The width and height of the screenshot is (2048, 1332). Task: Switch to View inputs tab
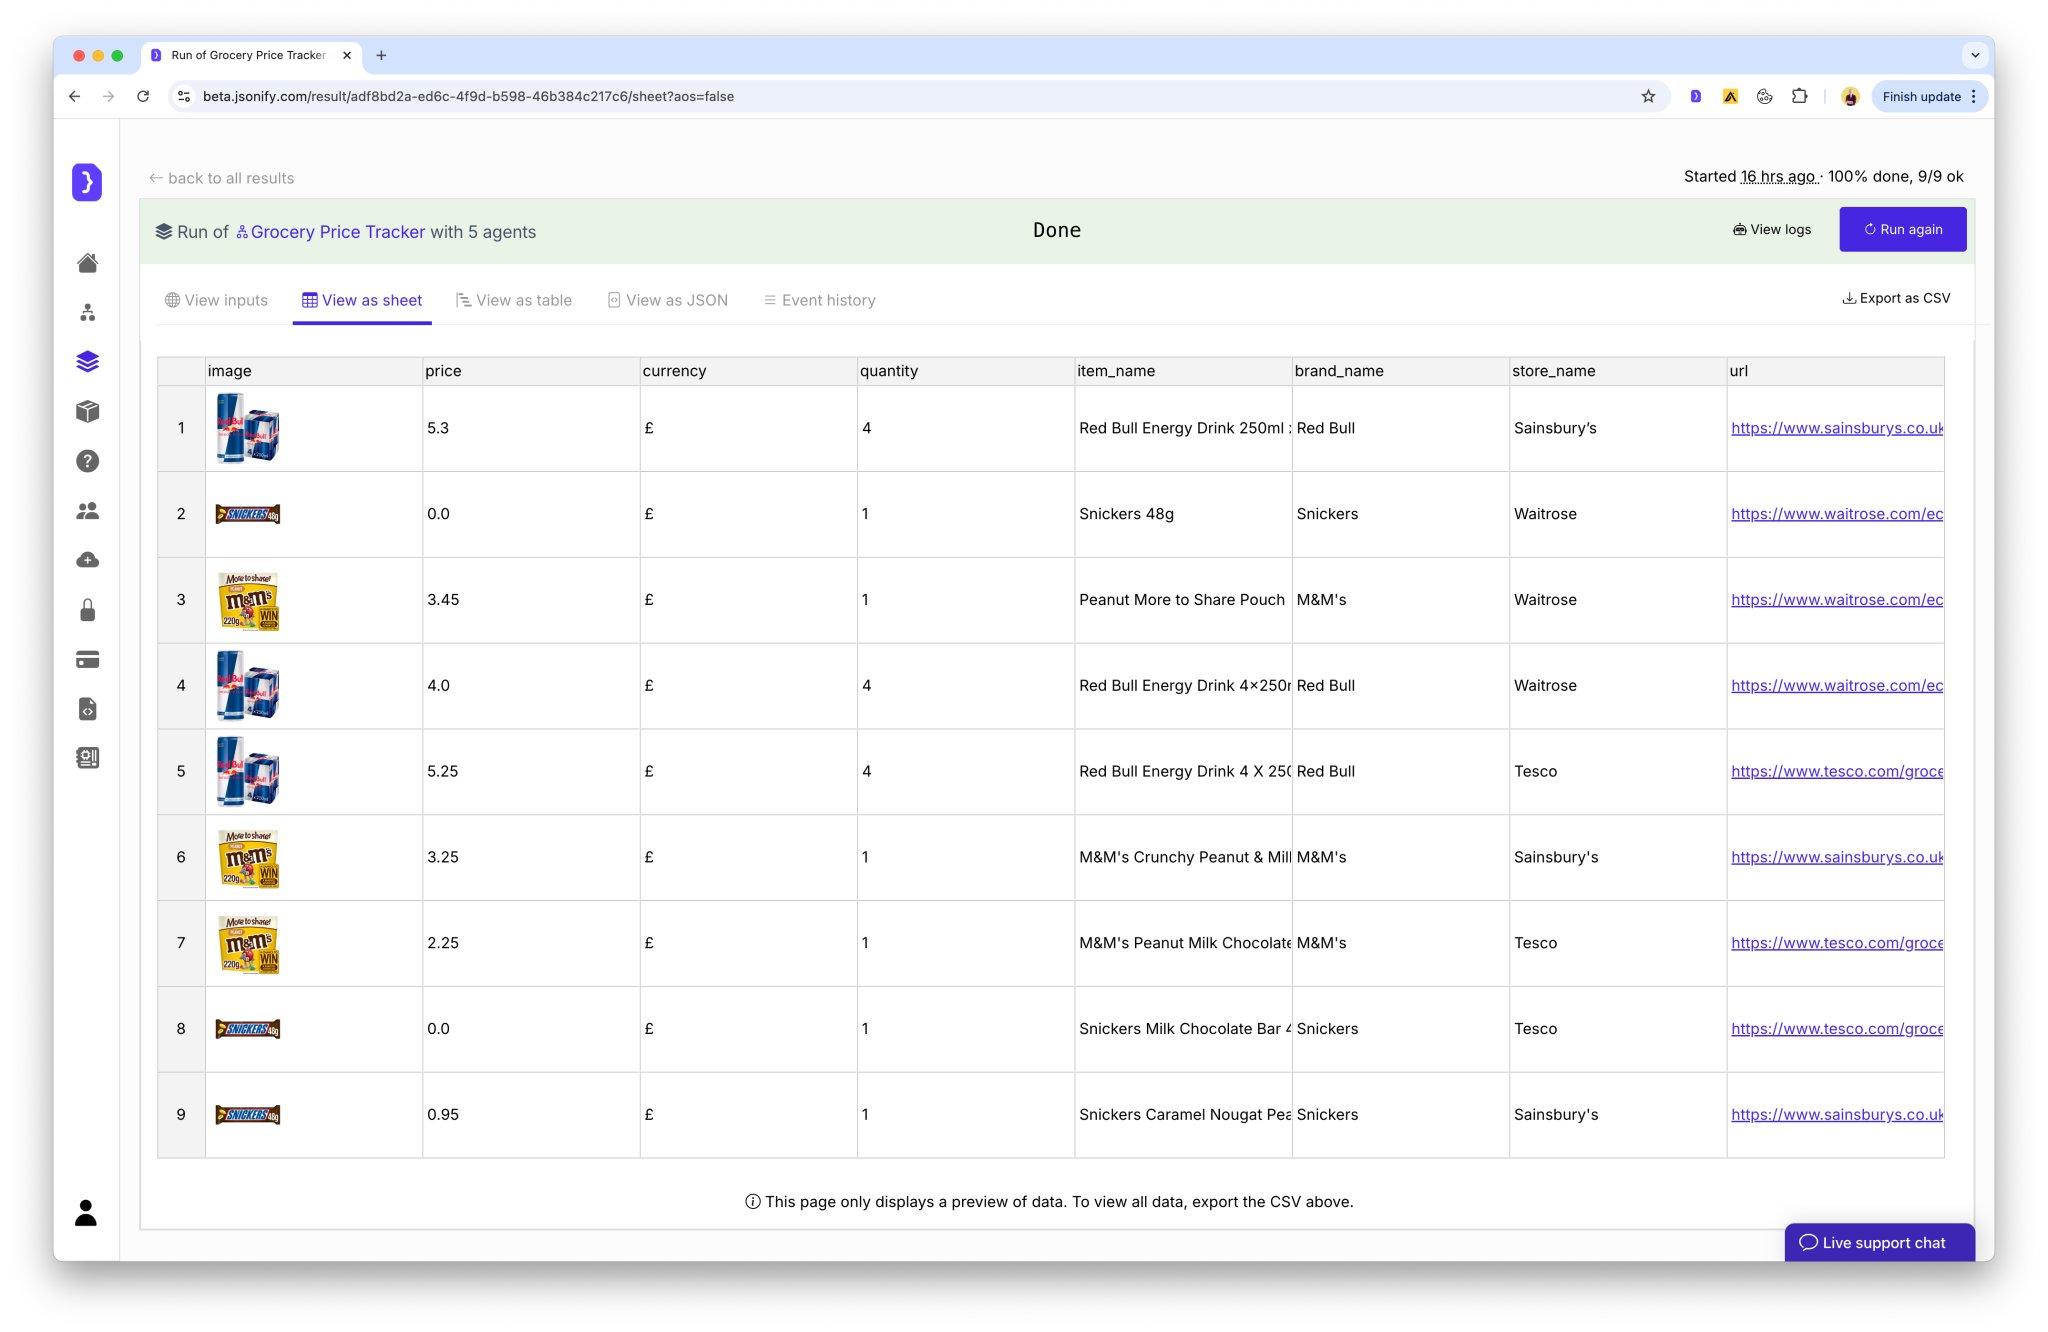pos(216,300)
